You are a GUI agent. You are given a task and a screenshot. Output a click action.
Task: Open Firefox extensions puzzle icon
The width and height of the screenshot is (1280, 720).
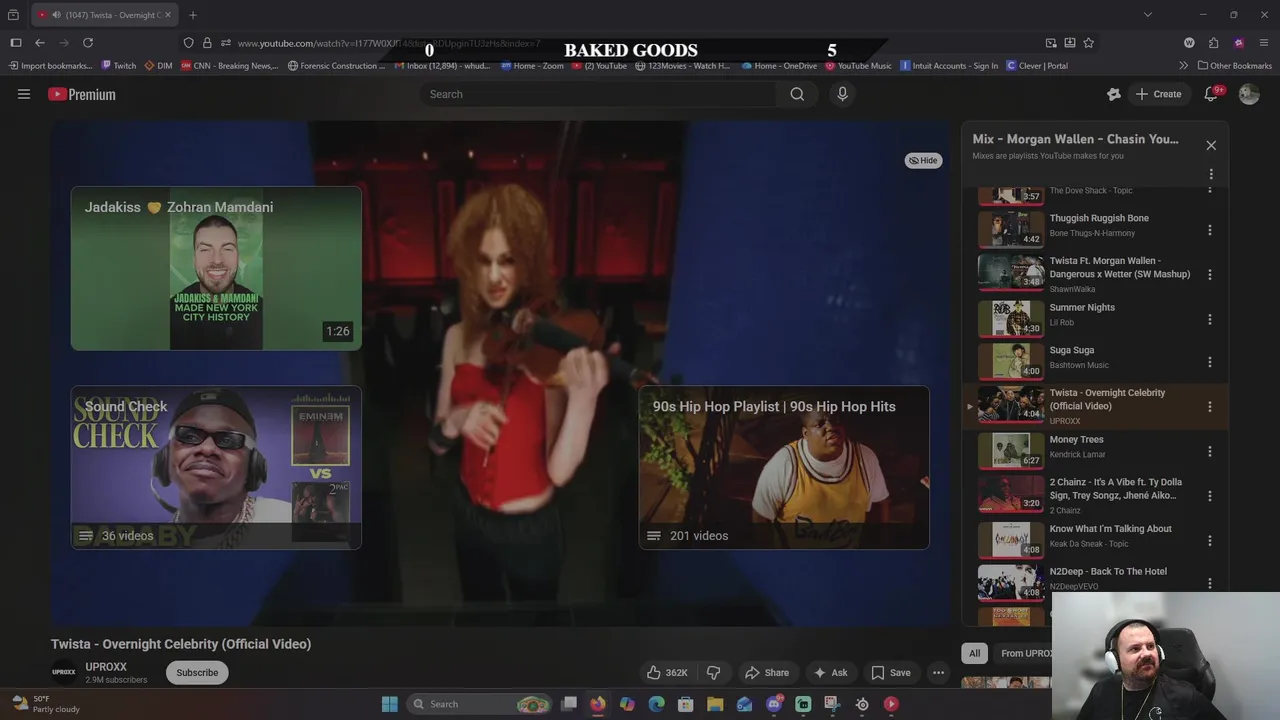tap(1213, 43)
